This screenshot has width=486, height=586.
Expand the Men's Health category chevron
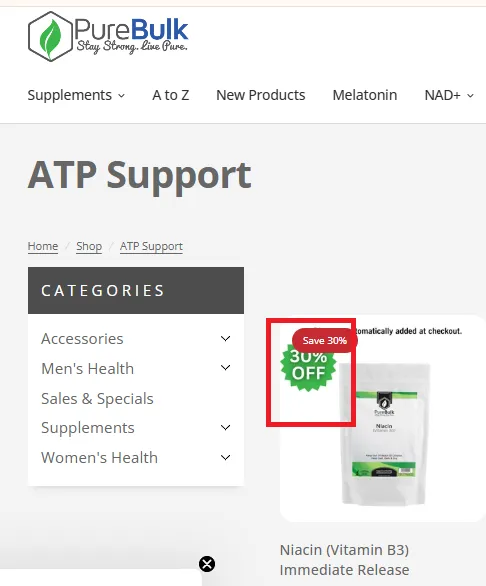225,368
